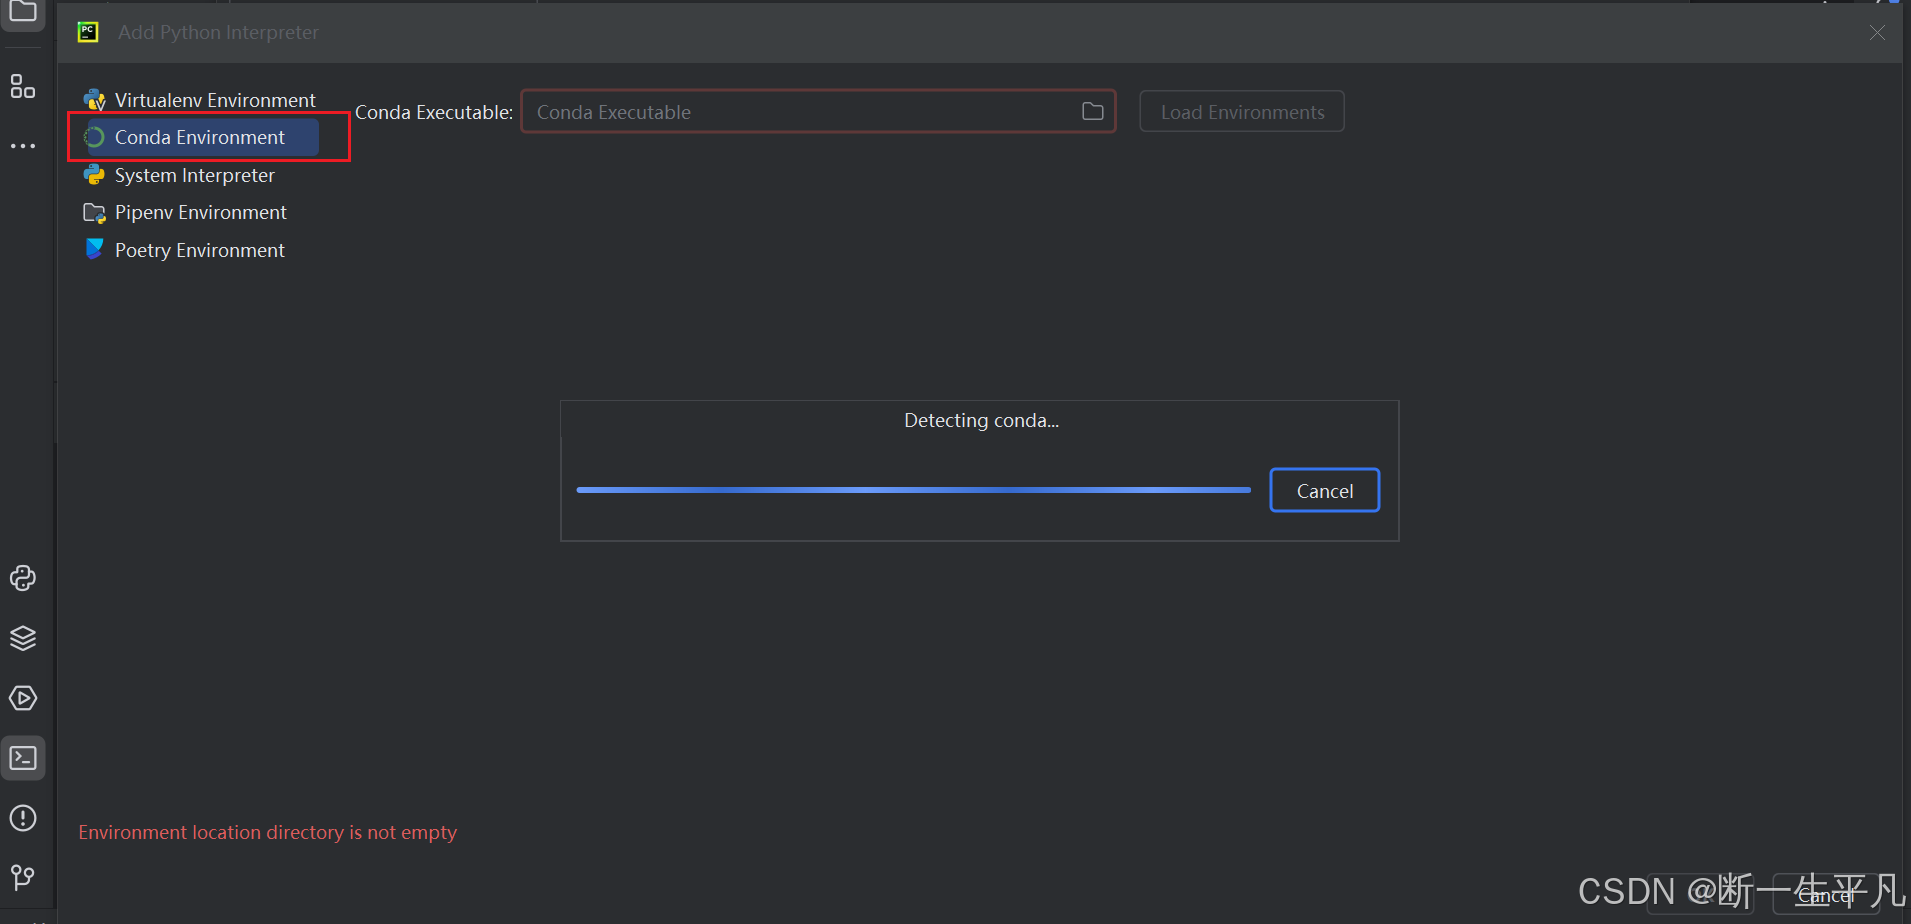1911x924 pixels.
Task: Click the Detecting conda progress bar
Action: click(x=913, y=490)
